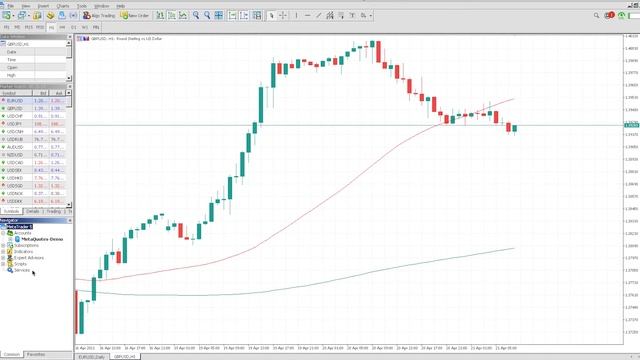Image resolution: width=640 pixels, height=360 pixels.
Task: Tile chart windows with grid icon
Action: 219,16
